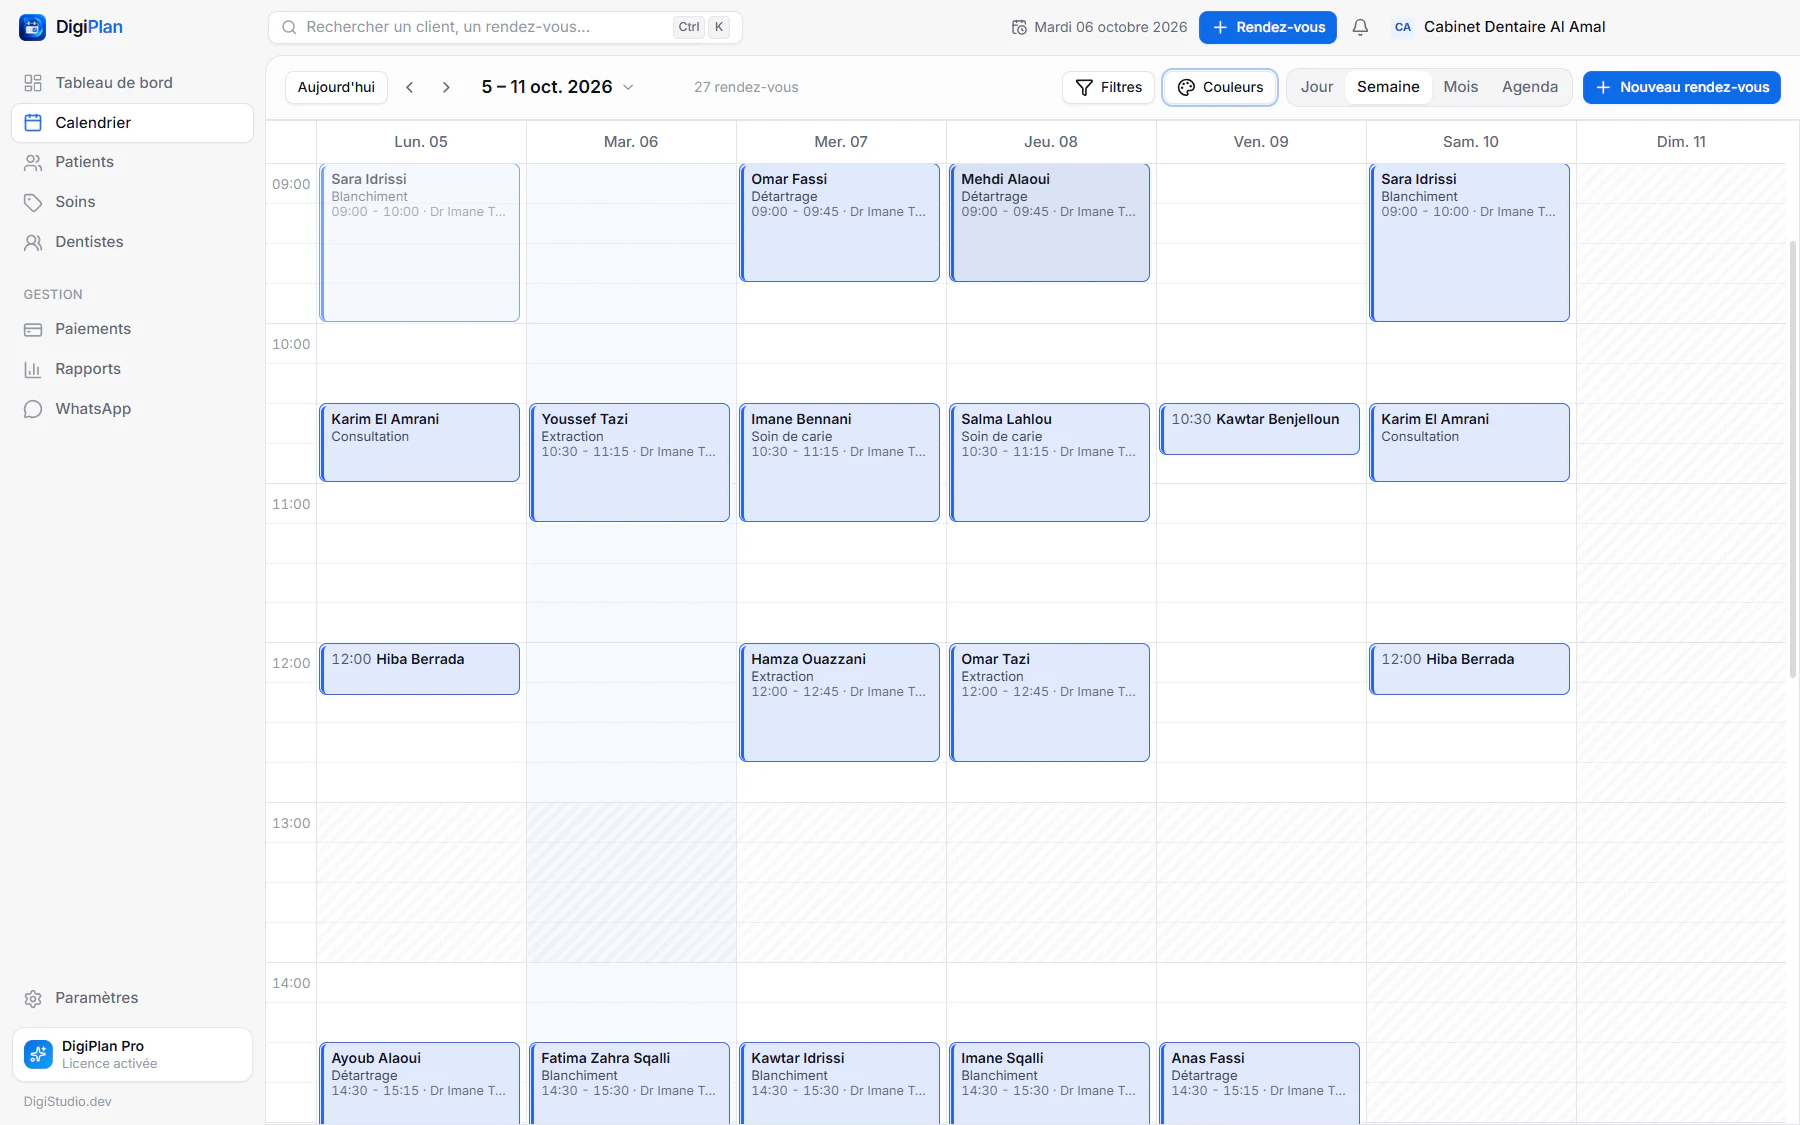Viewport: 1800px width, 1125px height.
Task: Click the Aujourd'hui button
Action: pos(336,87)
